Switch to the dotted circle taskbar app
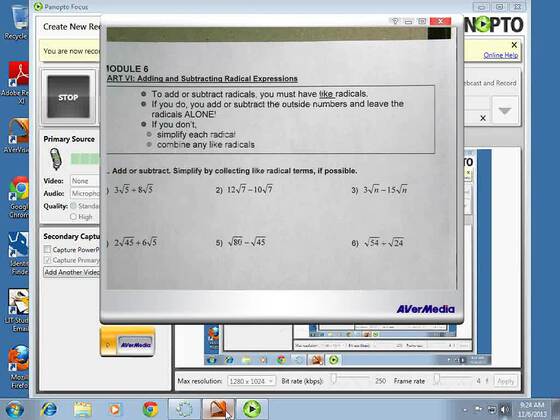560x420 pixels. 184,409
